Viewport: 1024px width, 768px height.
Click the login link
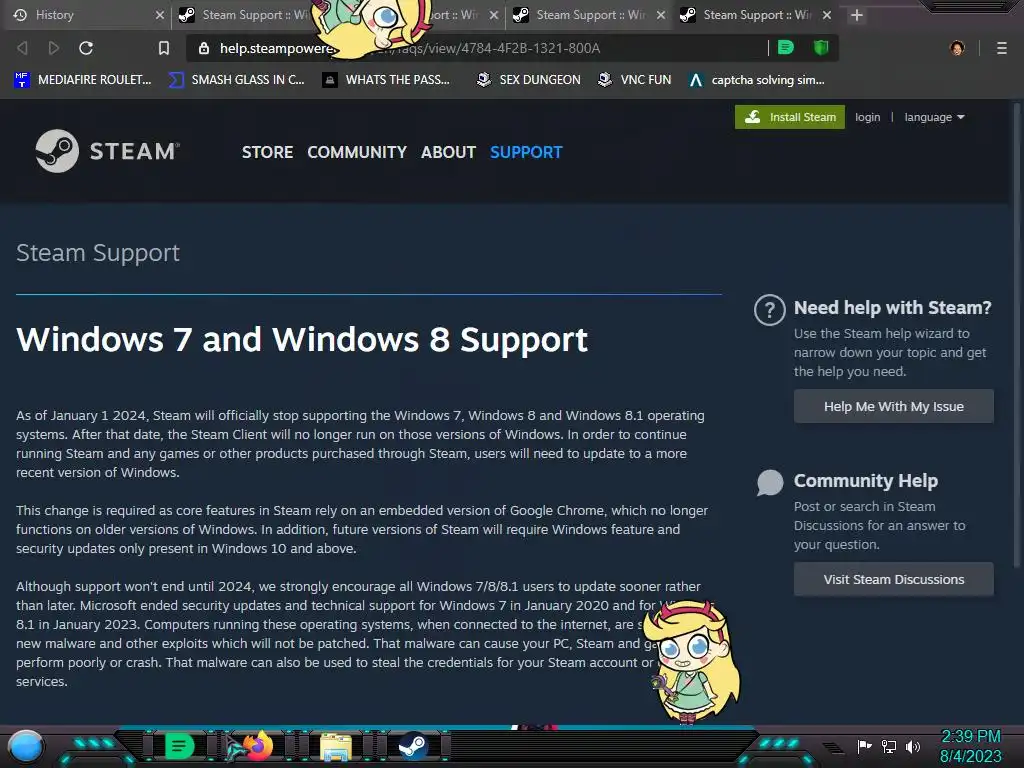click(x=867, y=118)
